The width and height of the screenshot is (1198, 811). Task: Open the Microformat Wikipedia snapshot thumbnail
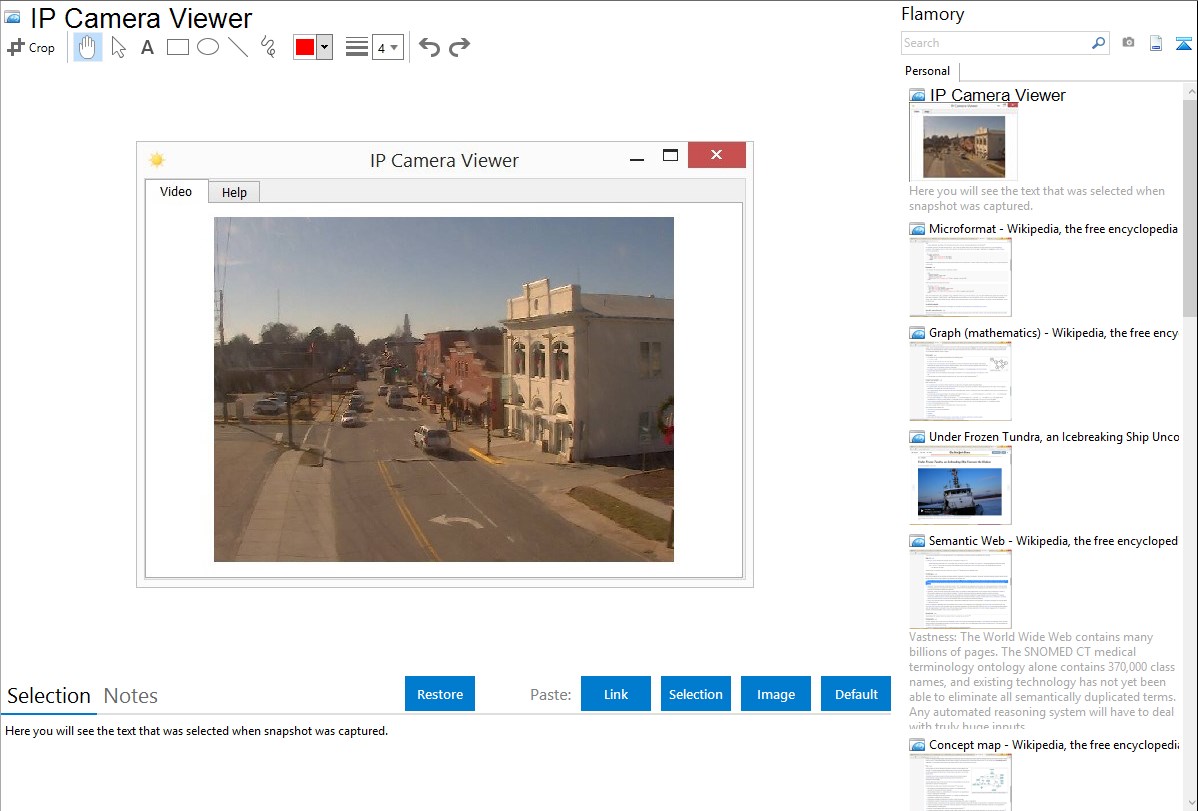click(960, 277)
